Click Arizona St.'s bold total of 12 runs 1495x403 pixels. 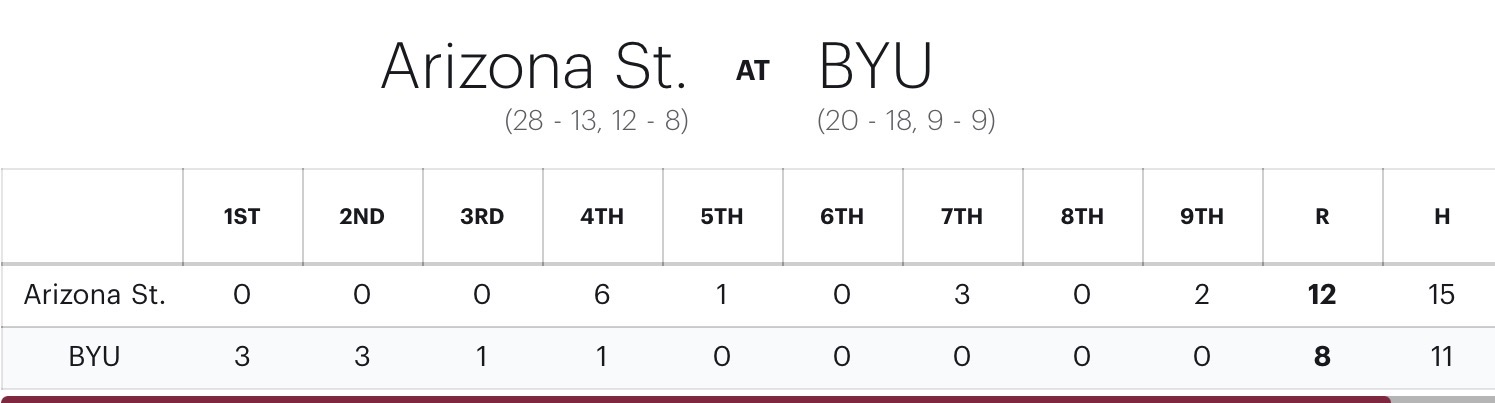[1322, 295]
